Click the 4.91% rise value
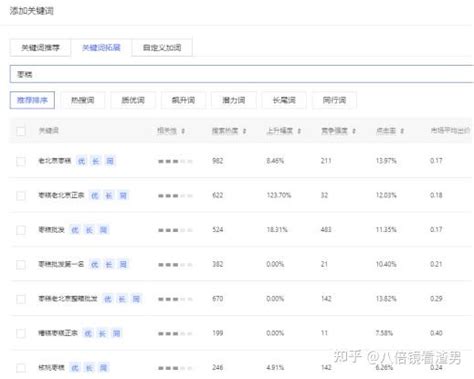Screen dimensions: 474x379 click(275, 367)
